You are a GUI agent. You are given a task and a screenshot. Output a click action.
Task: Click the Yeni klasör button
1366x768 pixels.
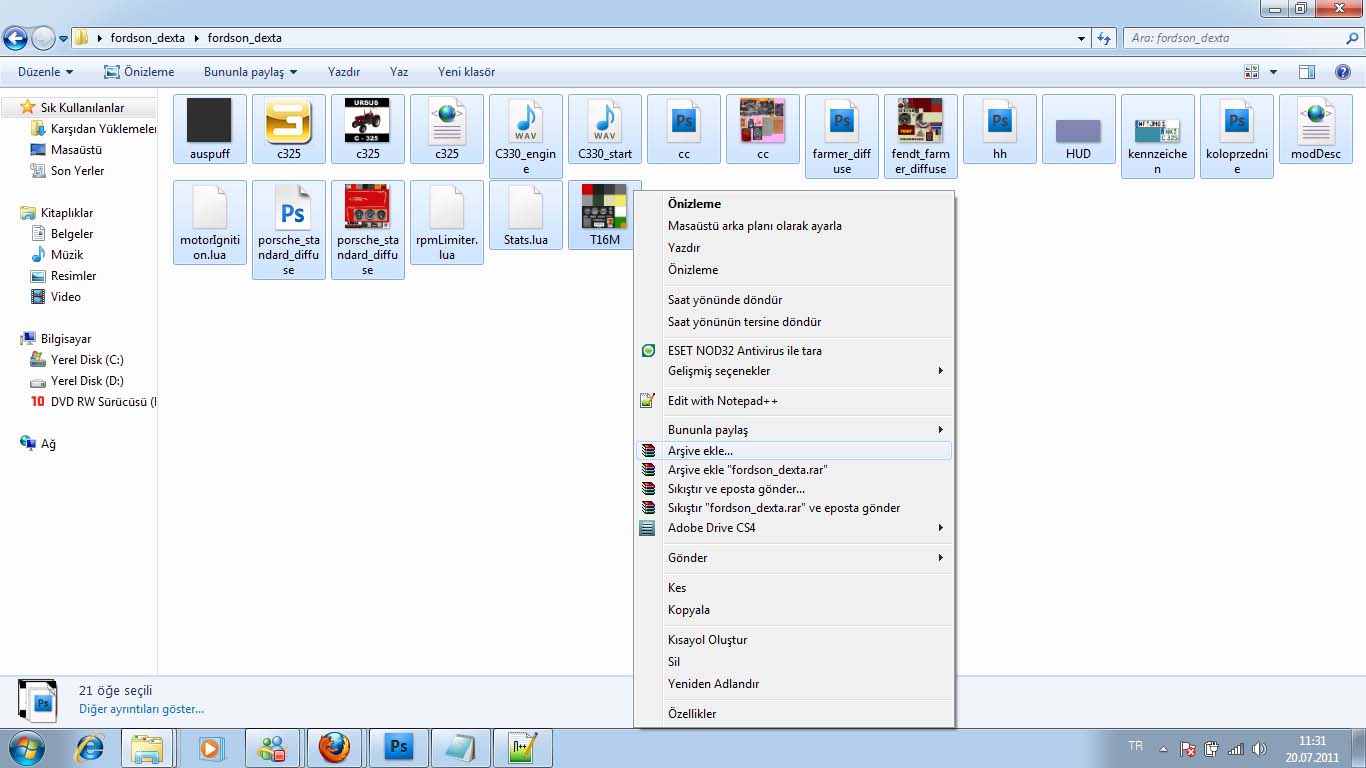[x=466, y=72]
